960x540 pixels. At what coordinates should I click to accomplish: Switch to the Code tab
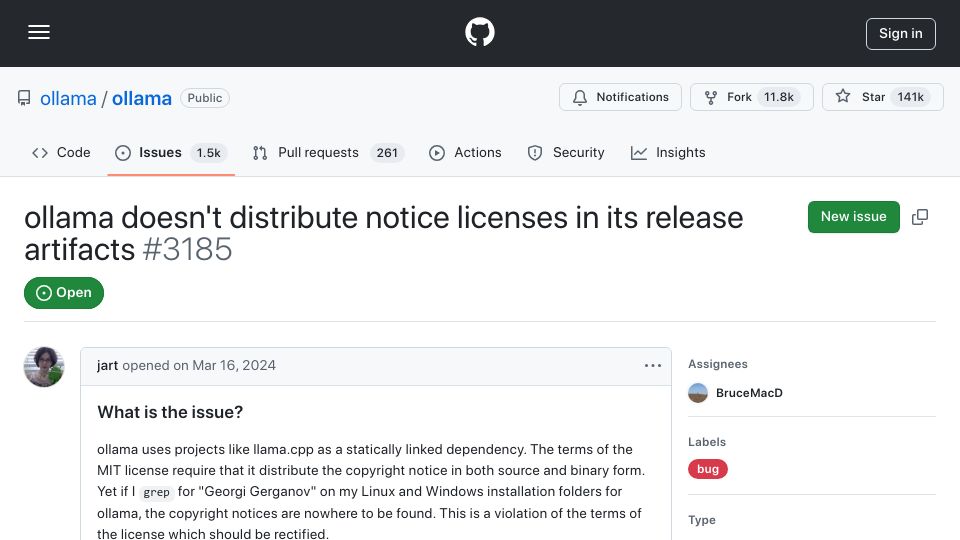pyautogui.click(x=61, y=152)
